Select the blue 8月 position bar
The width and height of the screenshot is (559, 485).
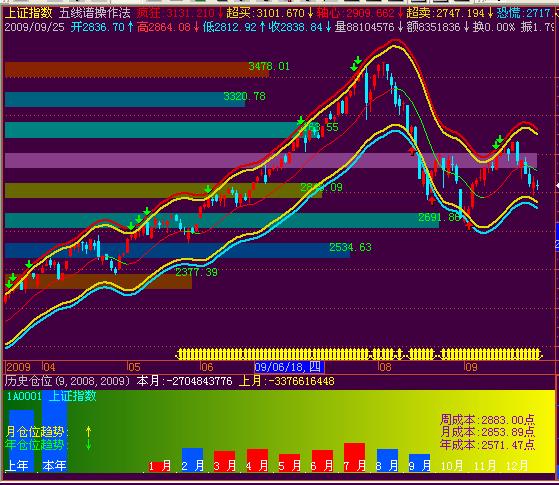coord(387,460)
